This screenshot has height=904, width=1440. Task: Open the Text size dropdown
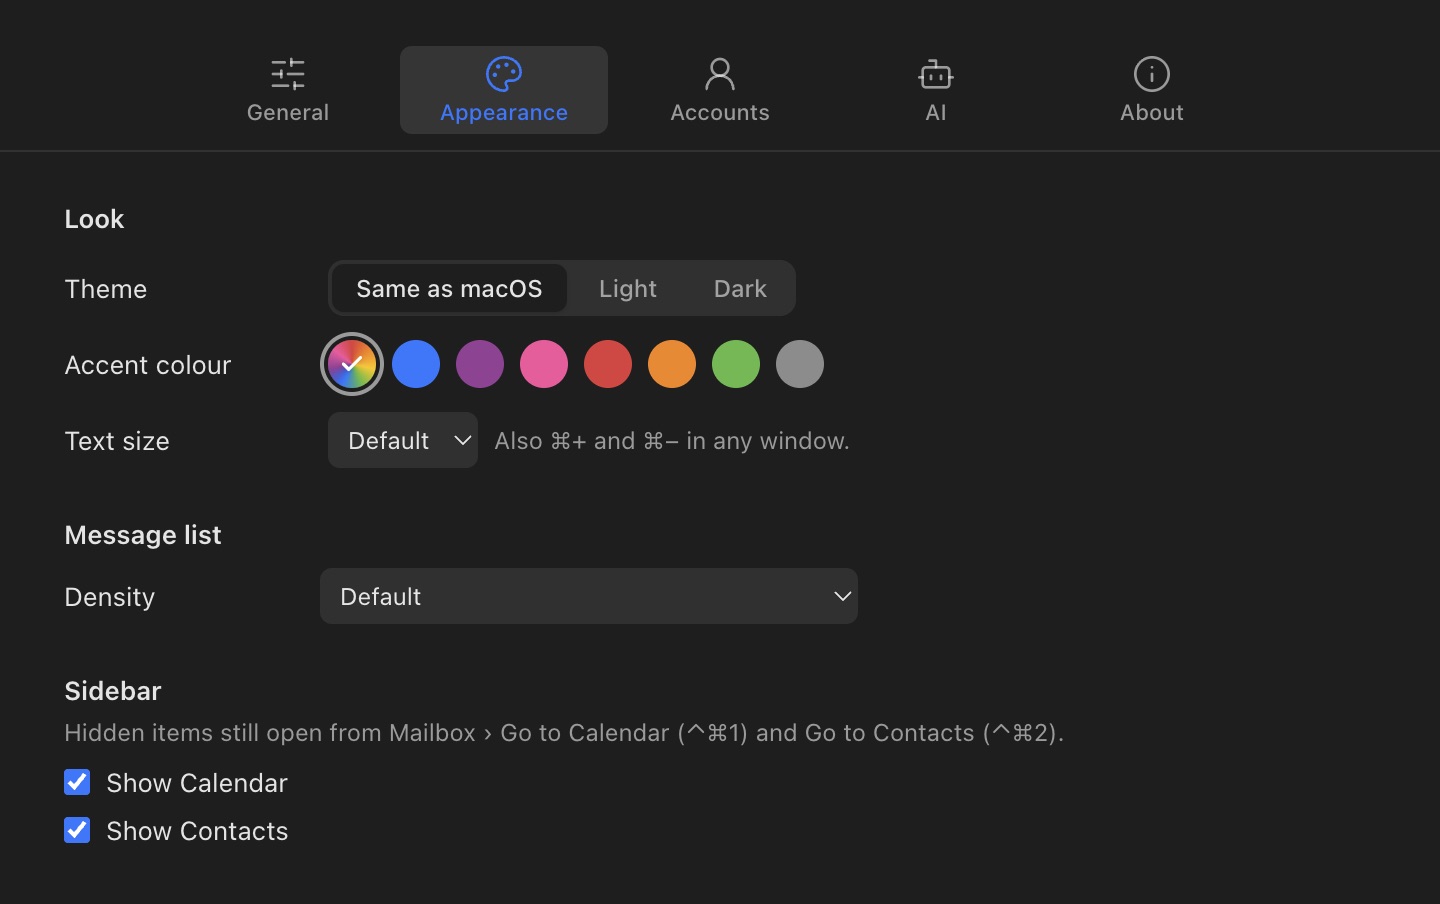coord(403,440)
